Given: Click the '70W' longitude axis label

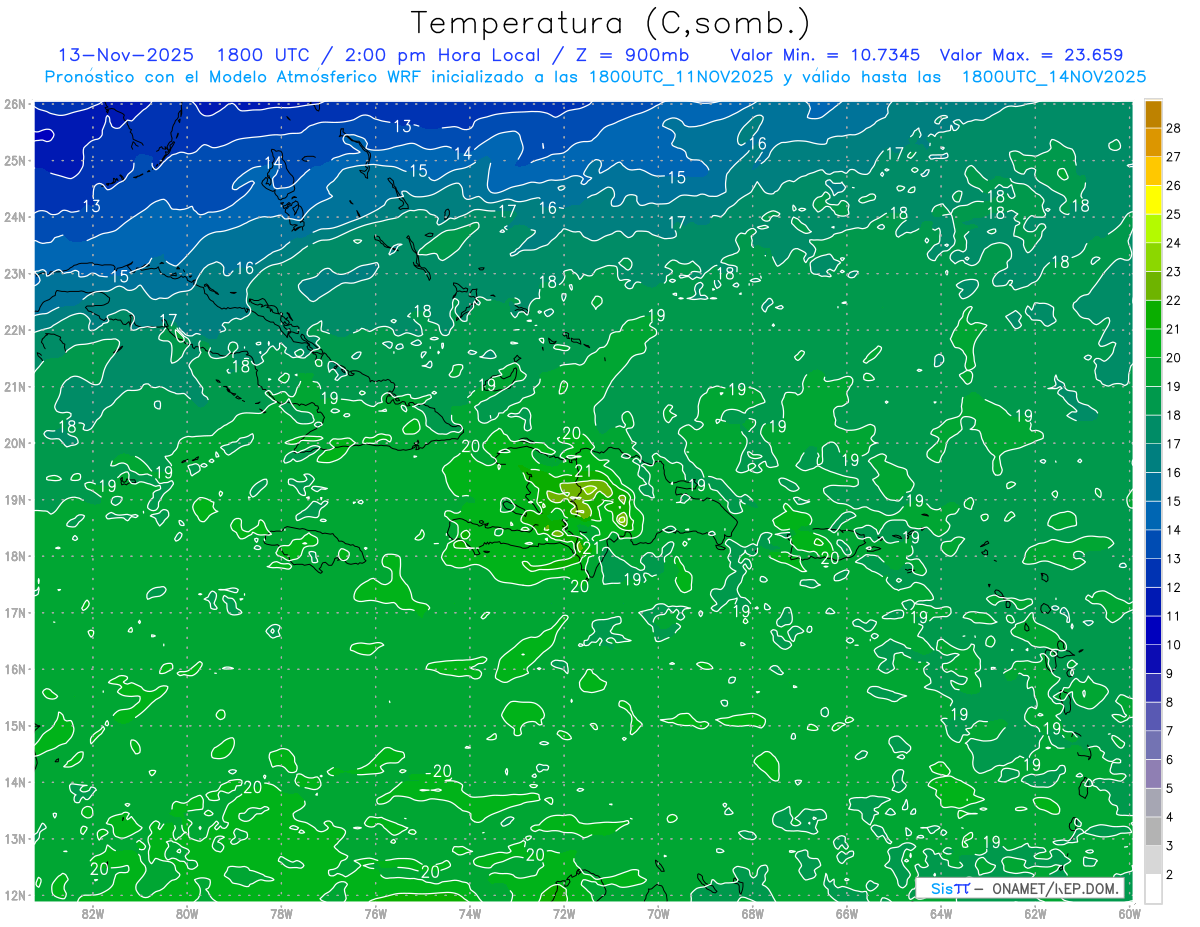Looking at the screenshot, I should coord(658,913).
